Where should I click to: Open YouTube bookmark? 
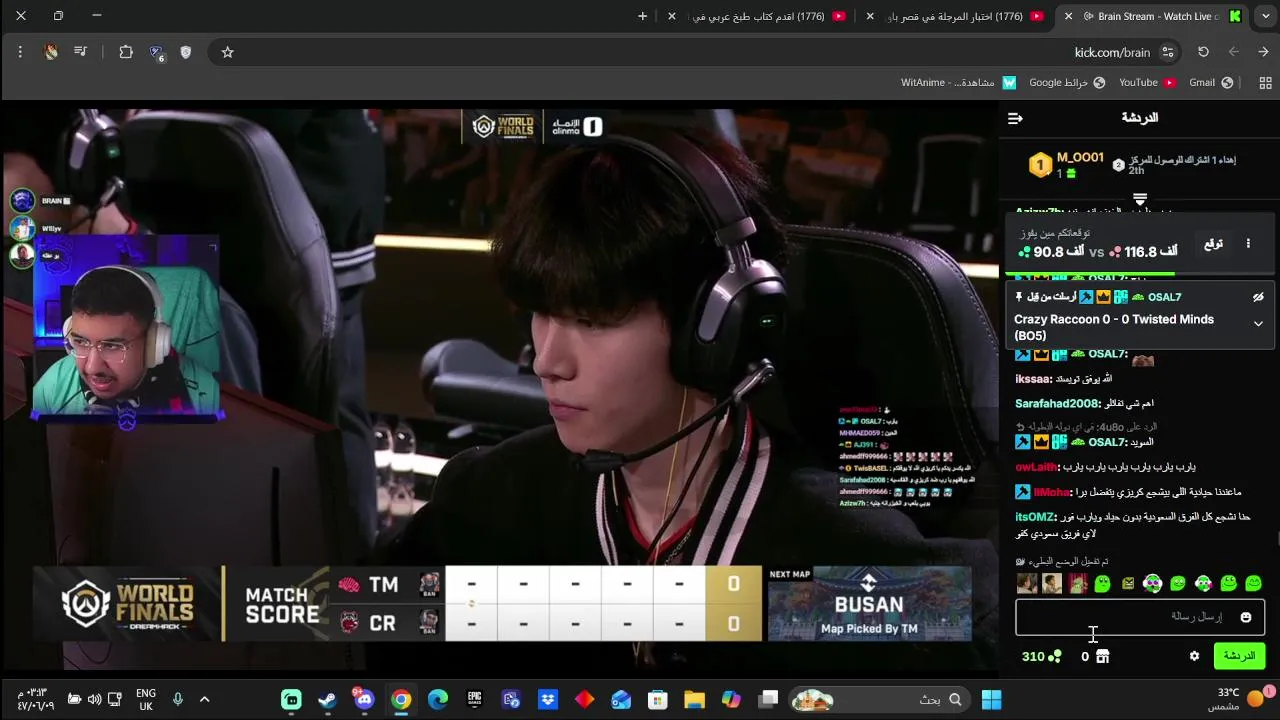(1147, 83)
